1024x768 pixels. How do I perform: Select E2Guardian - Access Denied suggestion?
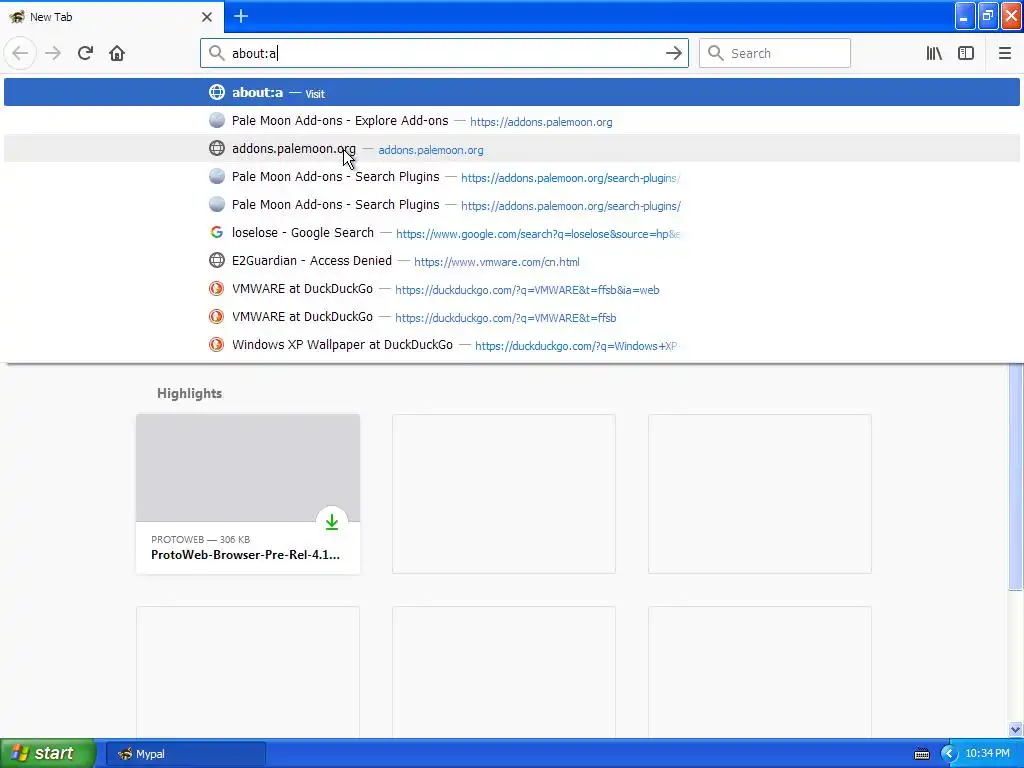(x=512, y=261)
